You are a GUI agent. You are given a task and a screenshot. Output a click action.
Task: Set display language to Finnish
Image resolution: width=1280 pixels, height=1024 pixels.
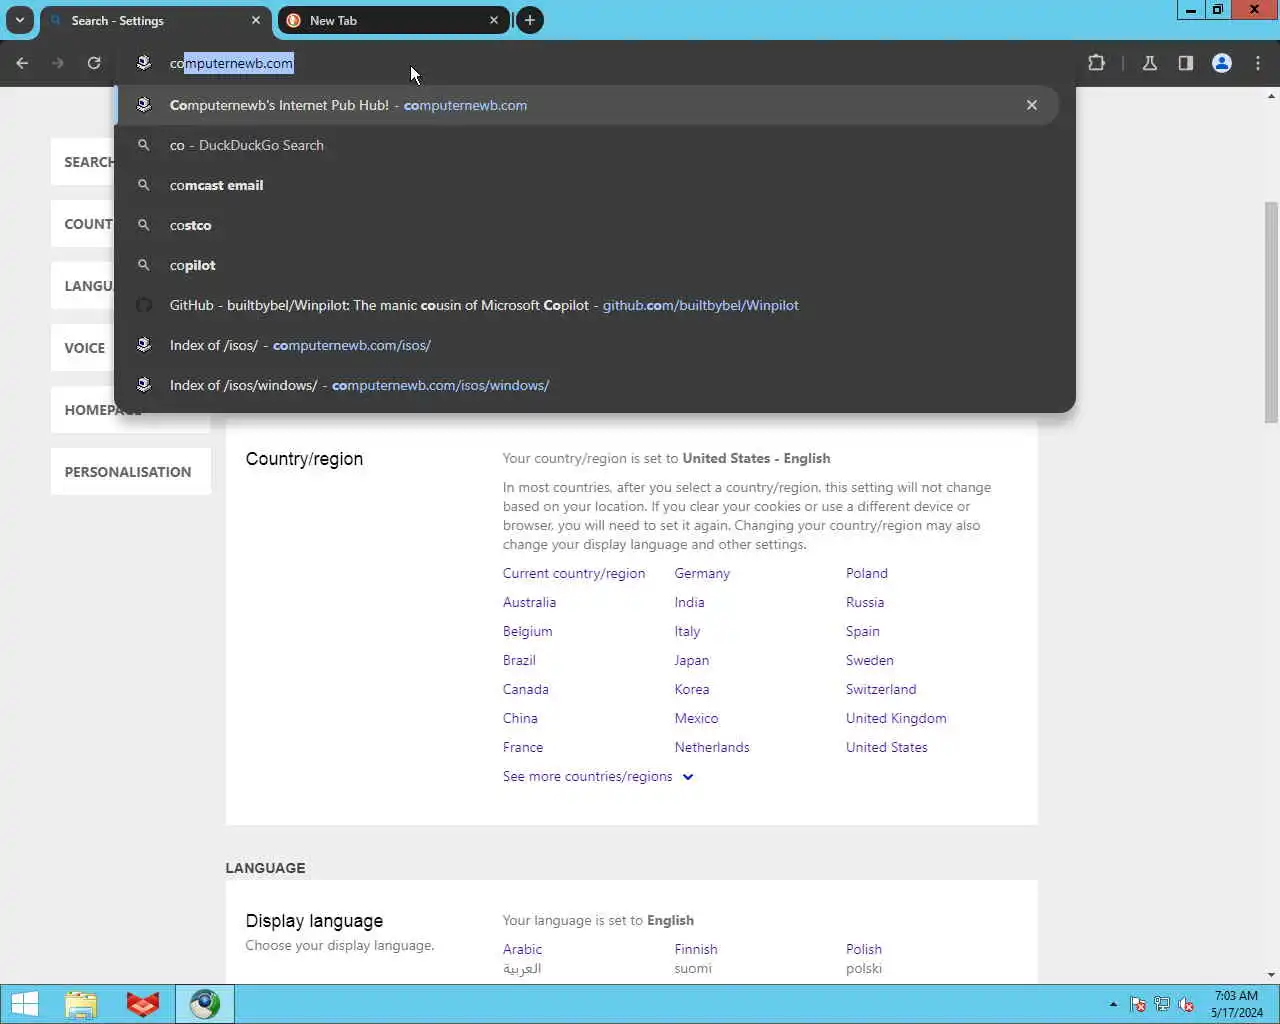pos(696,949)
